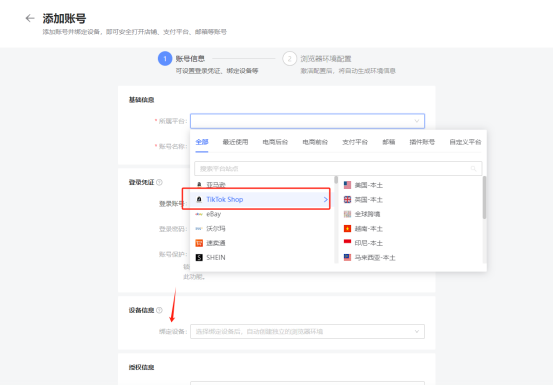Click the Malaysia flag for 马来西亚-本土
The image size is (554, 386).
347,257
